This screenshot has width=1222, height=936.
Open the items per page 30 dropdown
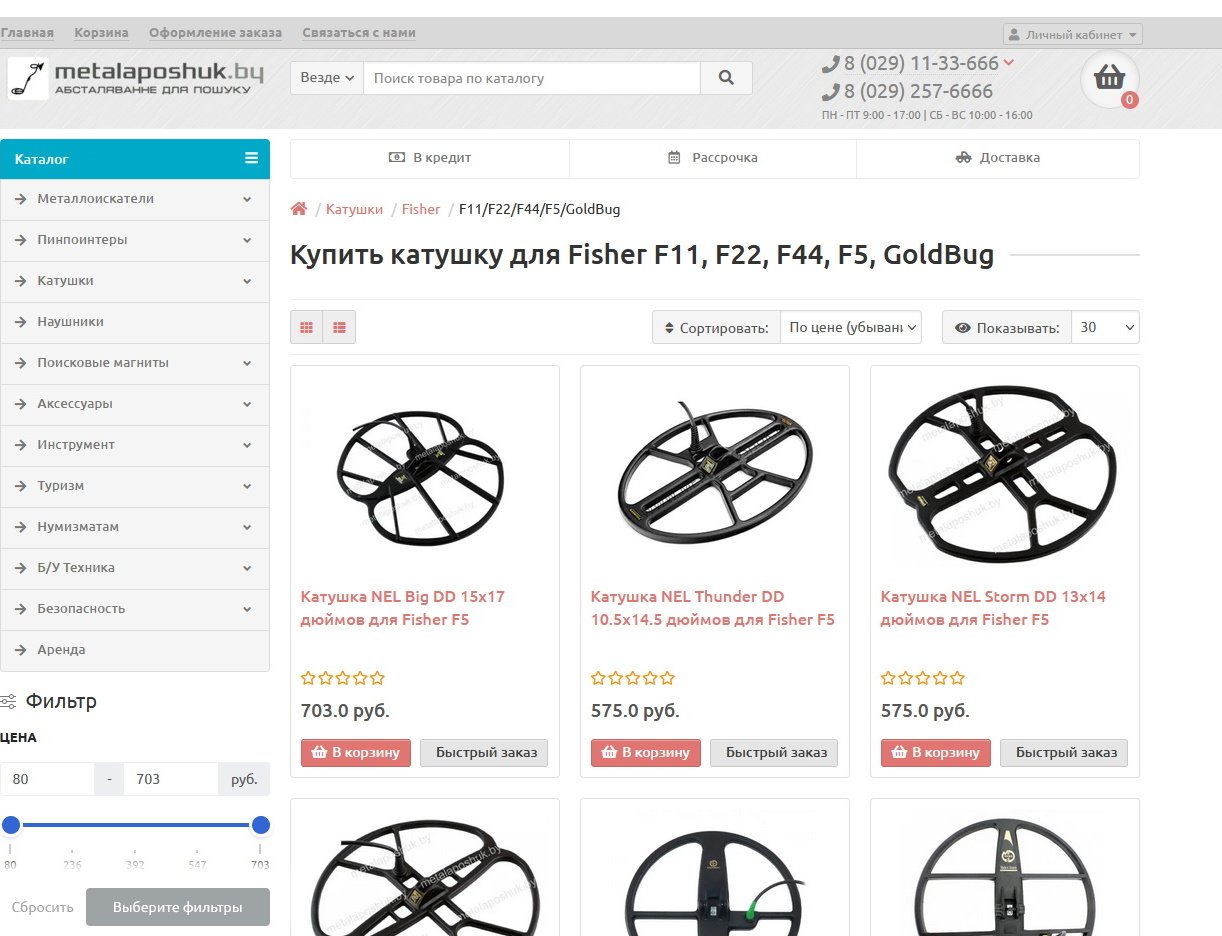(1105, 328)
